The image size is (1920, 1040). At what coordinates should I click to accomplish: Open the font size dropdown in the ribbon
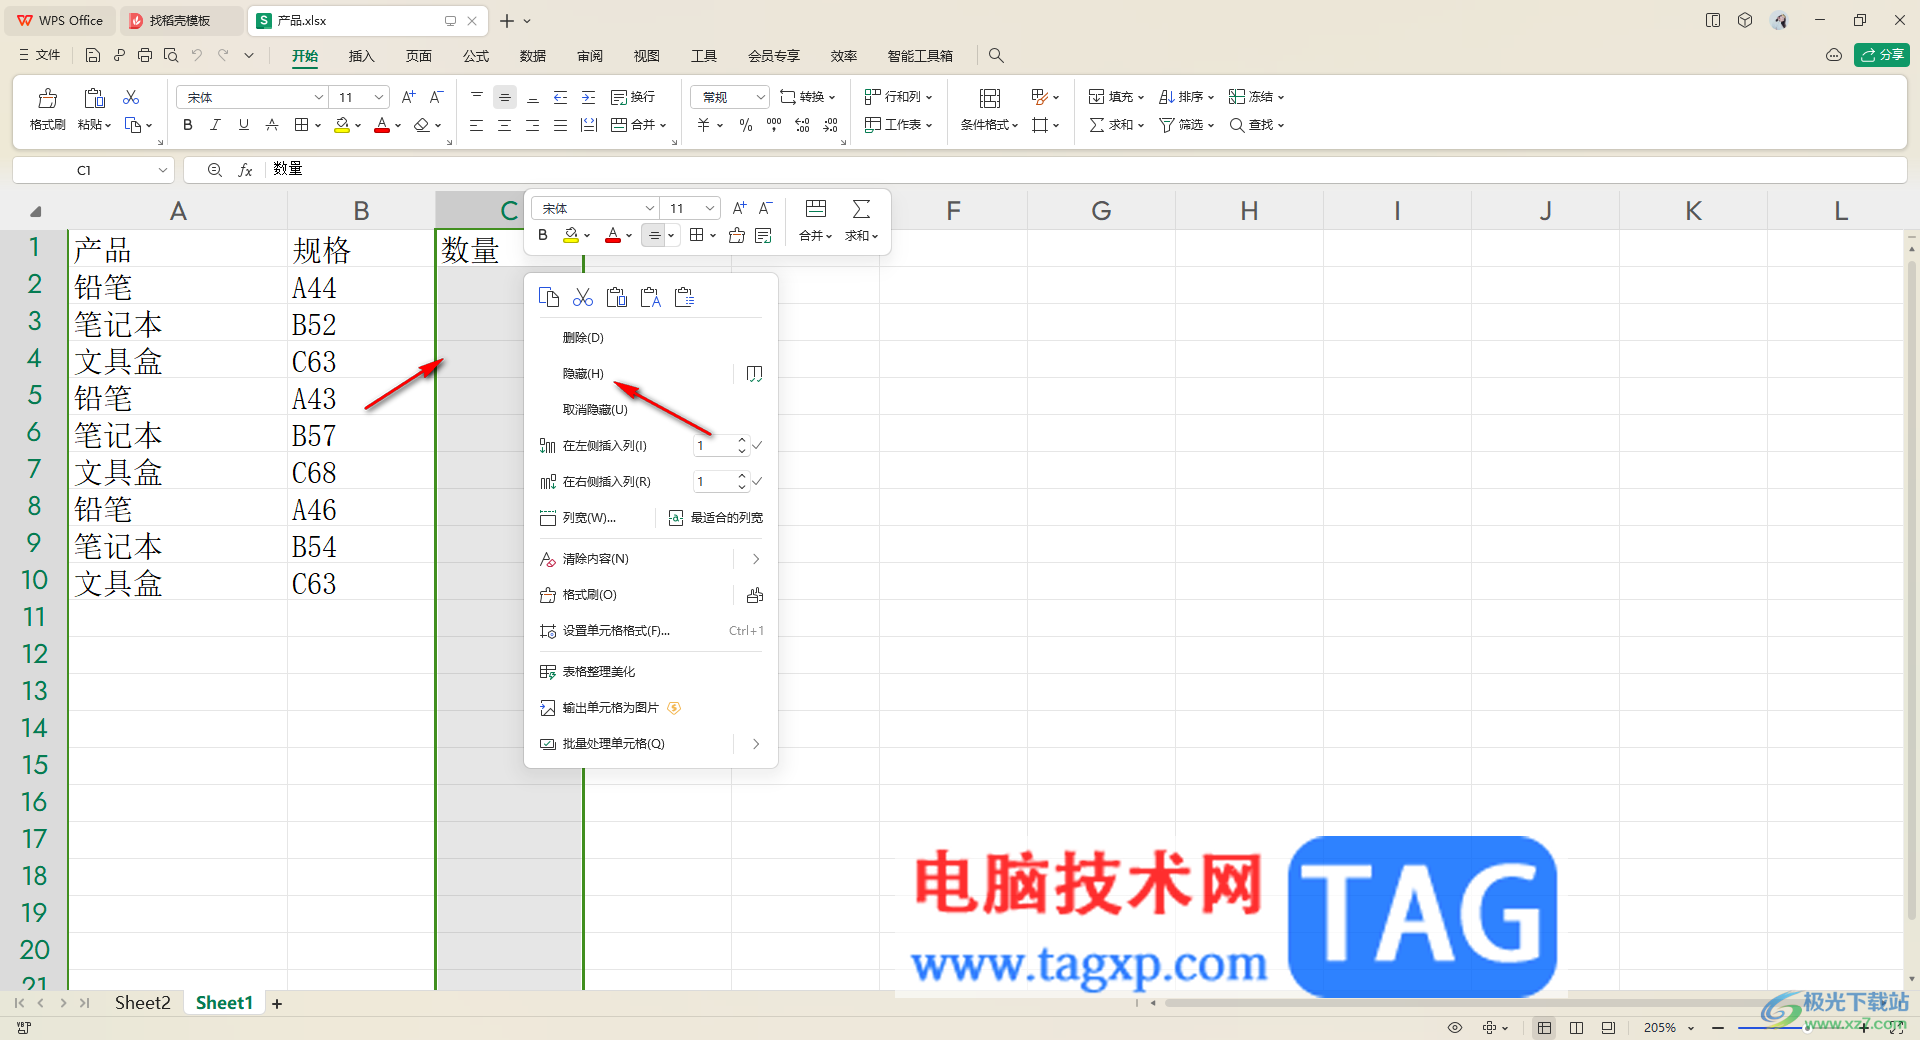coord(379,97)
